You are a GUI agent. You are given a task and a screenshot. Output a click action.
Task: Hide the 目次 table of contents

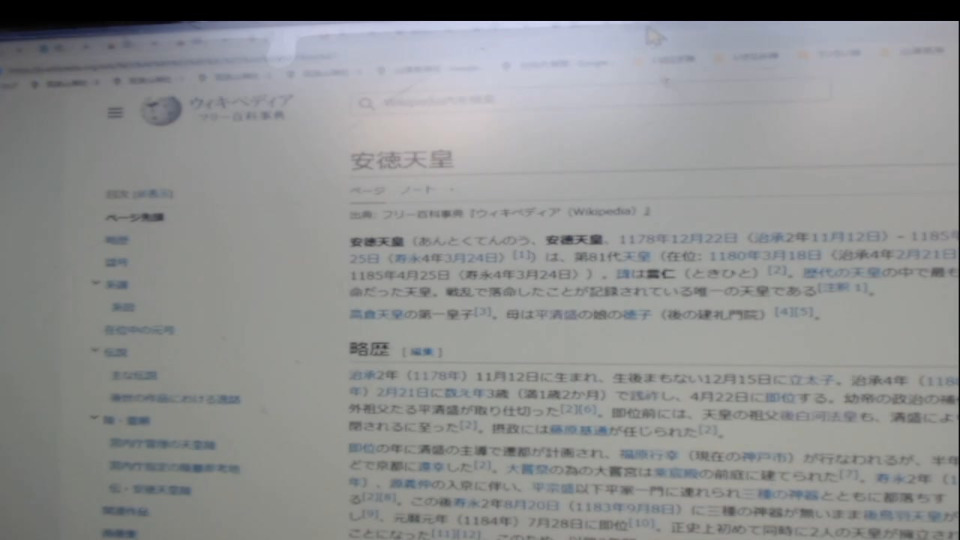(x=154, y=194)
